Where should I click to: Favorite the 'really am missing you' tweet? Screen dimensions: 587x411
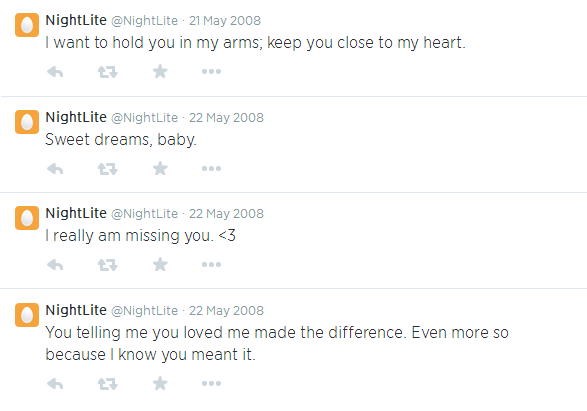pyautogui.click(x=160, y=264)
